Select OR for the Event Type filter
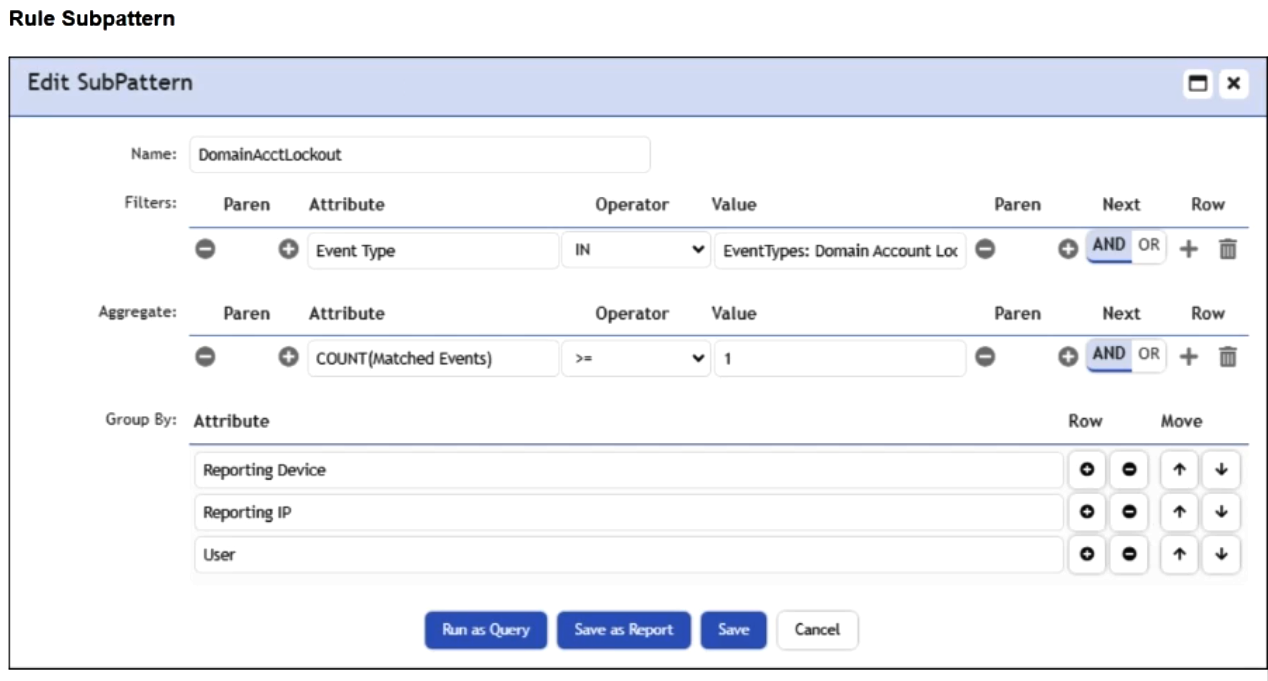 (x=1149, y=246)
